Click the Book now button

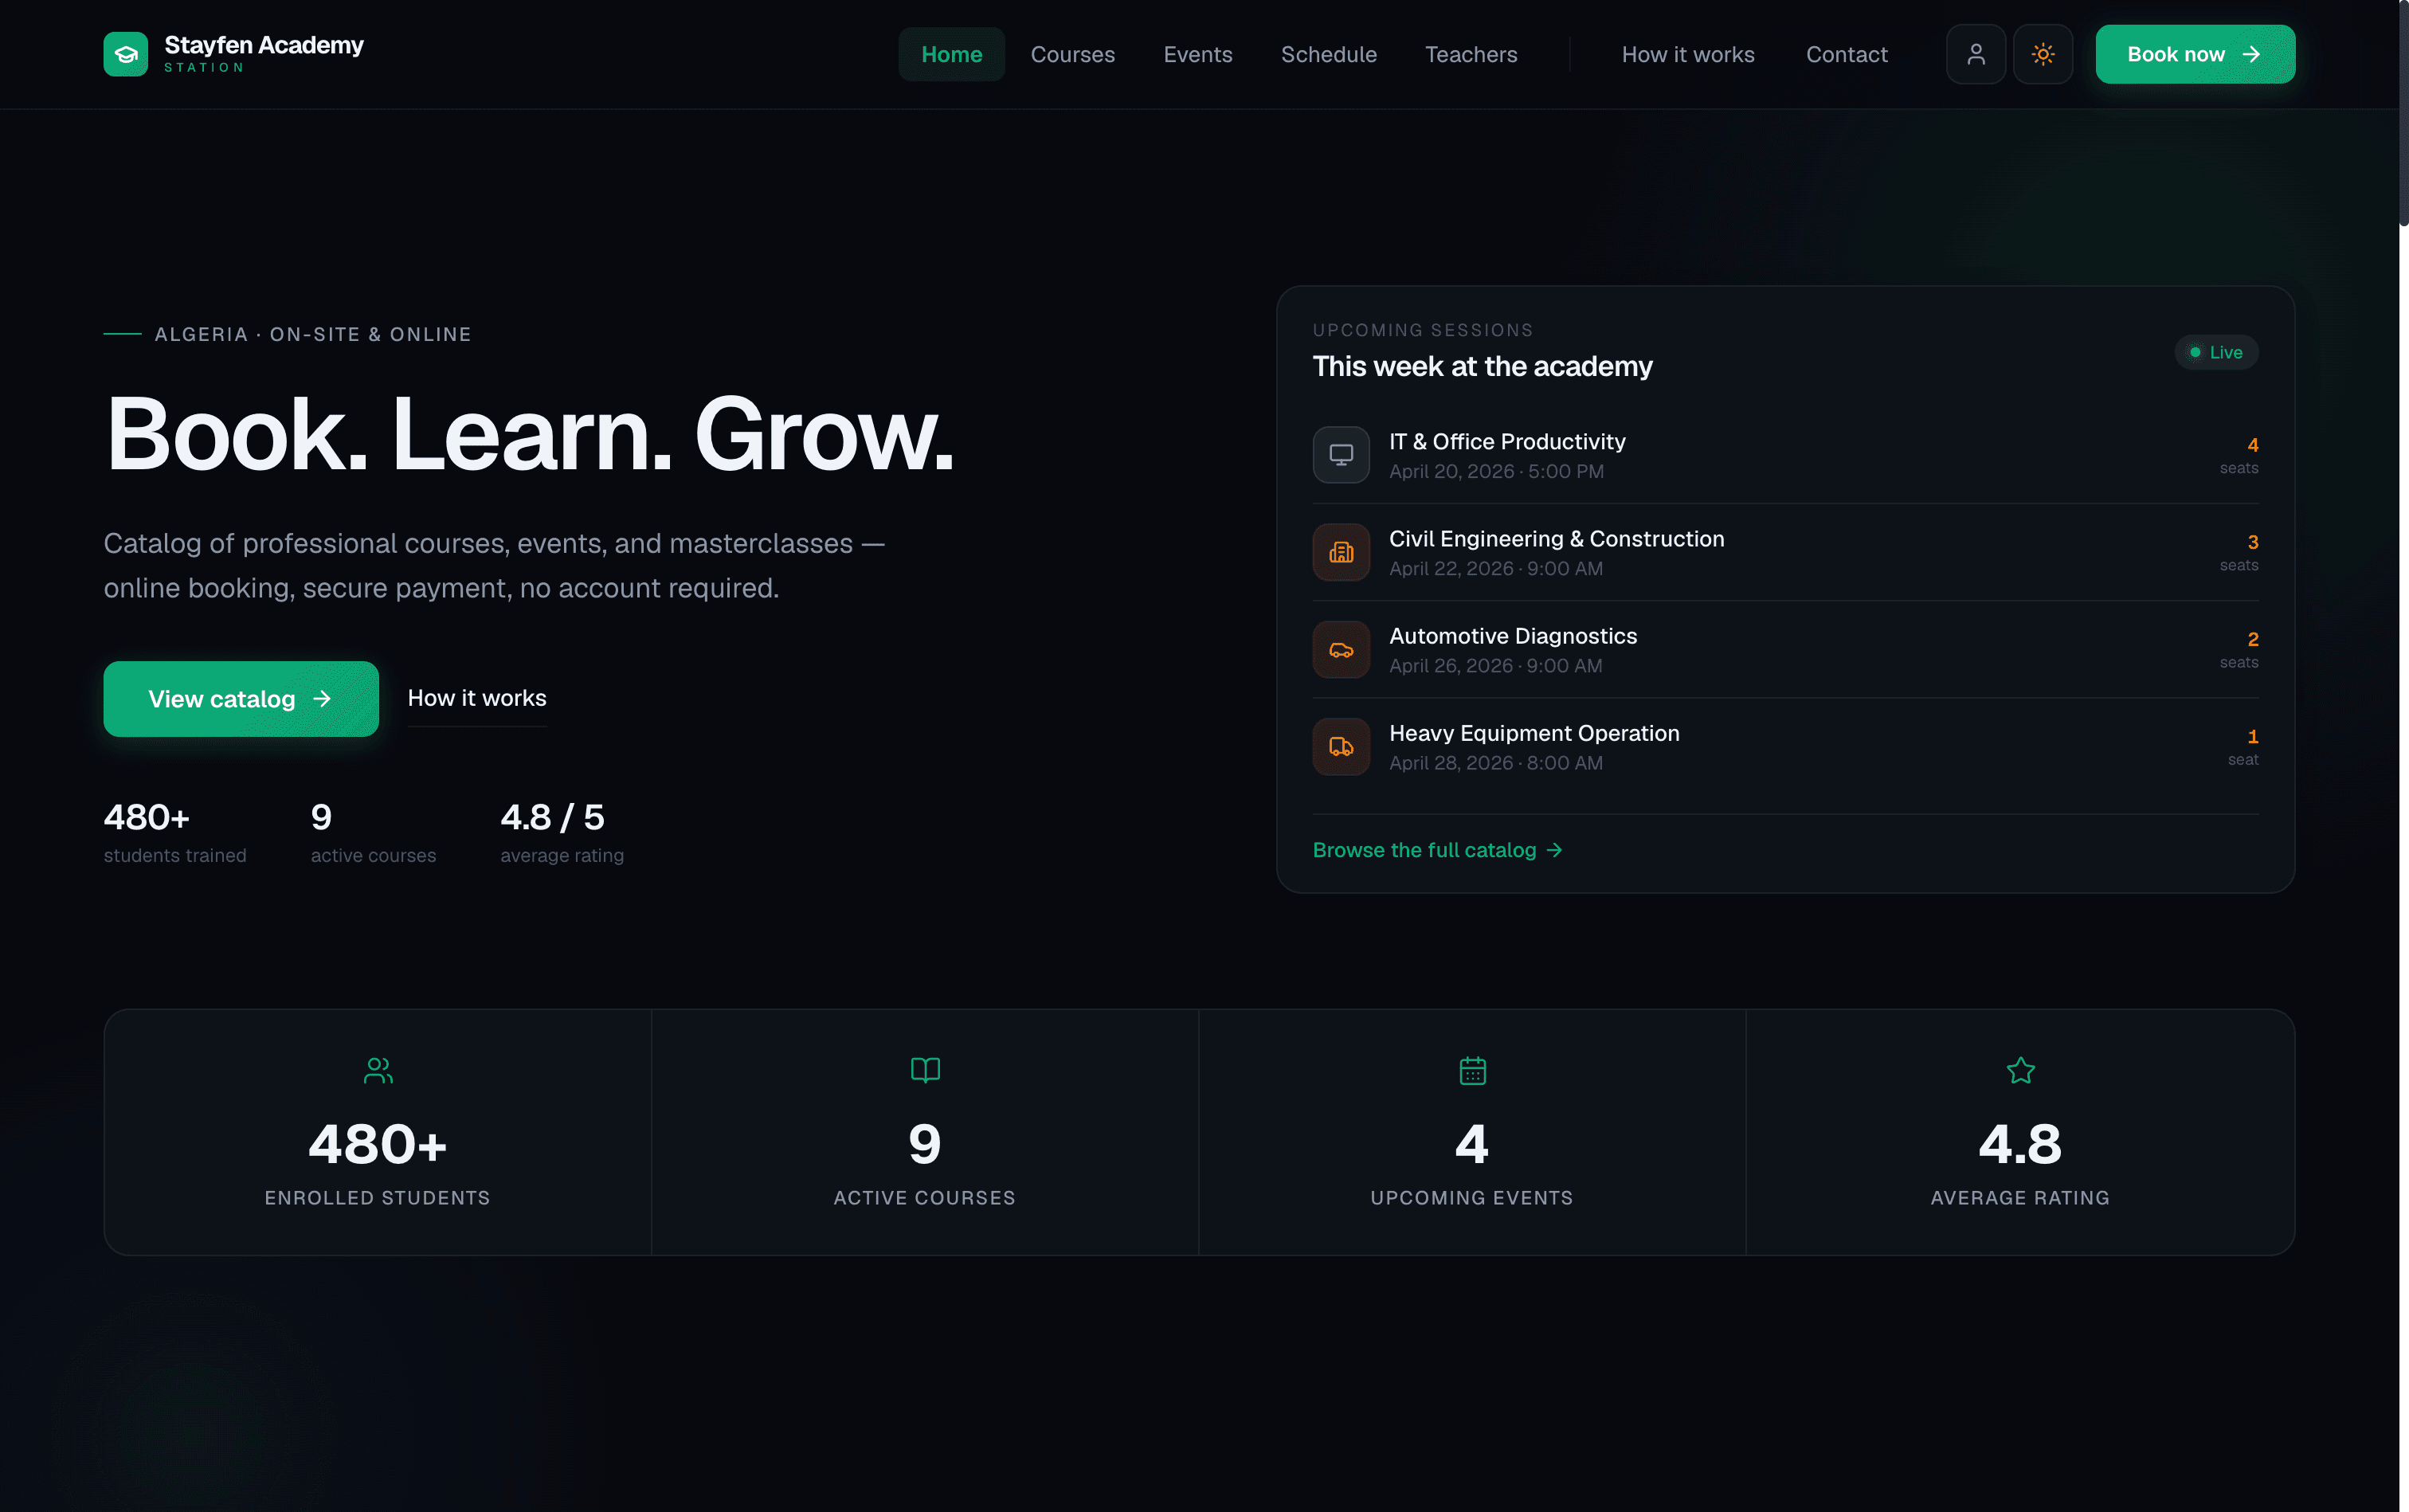(2194, 54)
